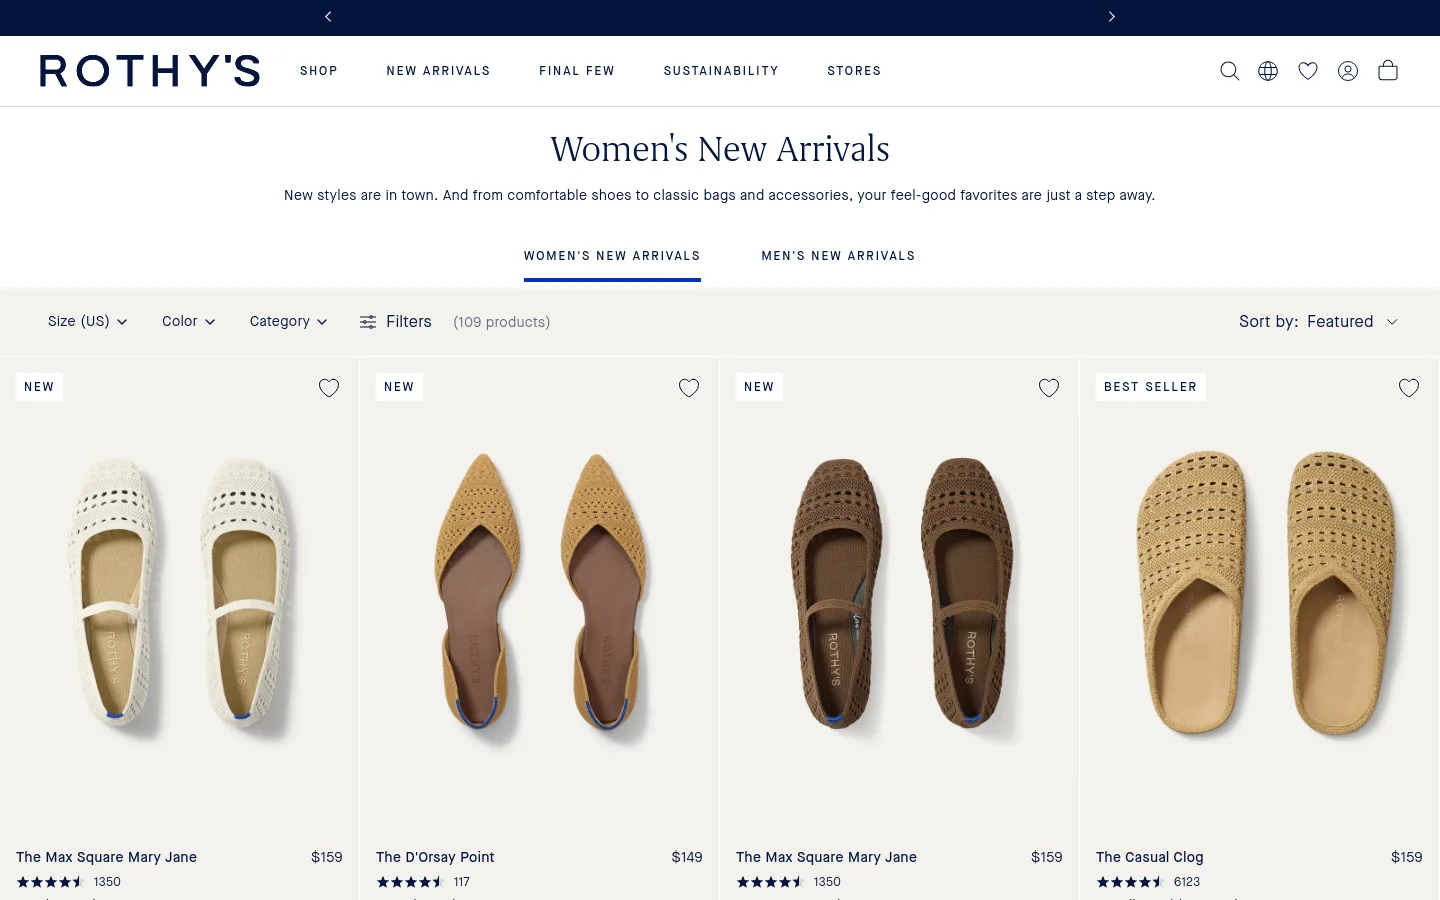
Task: View the cream Mary Jane shoe image
Action: click(x=180, y=598)
